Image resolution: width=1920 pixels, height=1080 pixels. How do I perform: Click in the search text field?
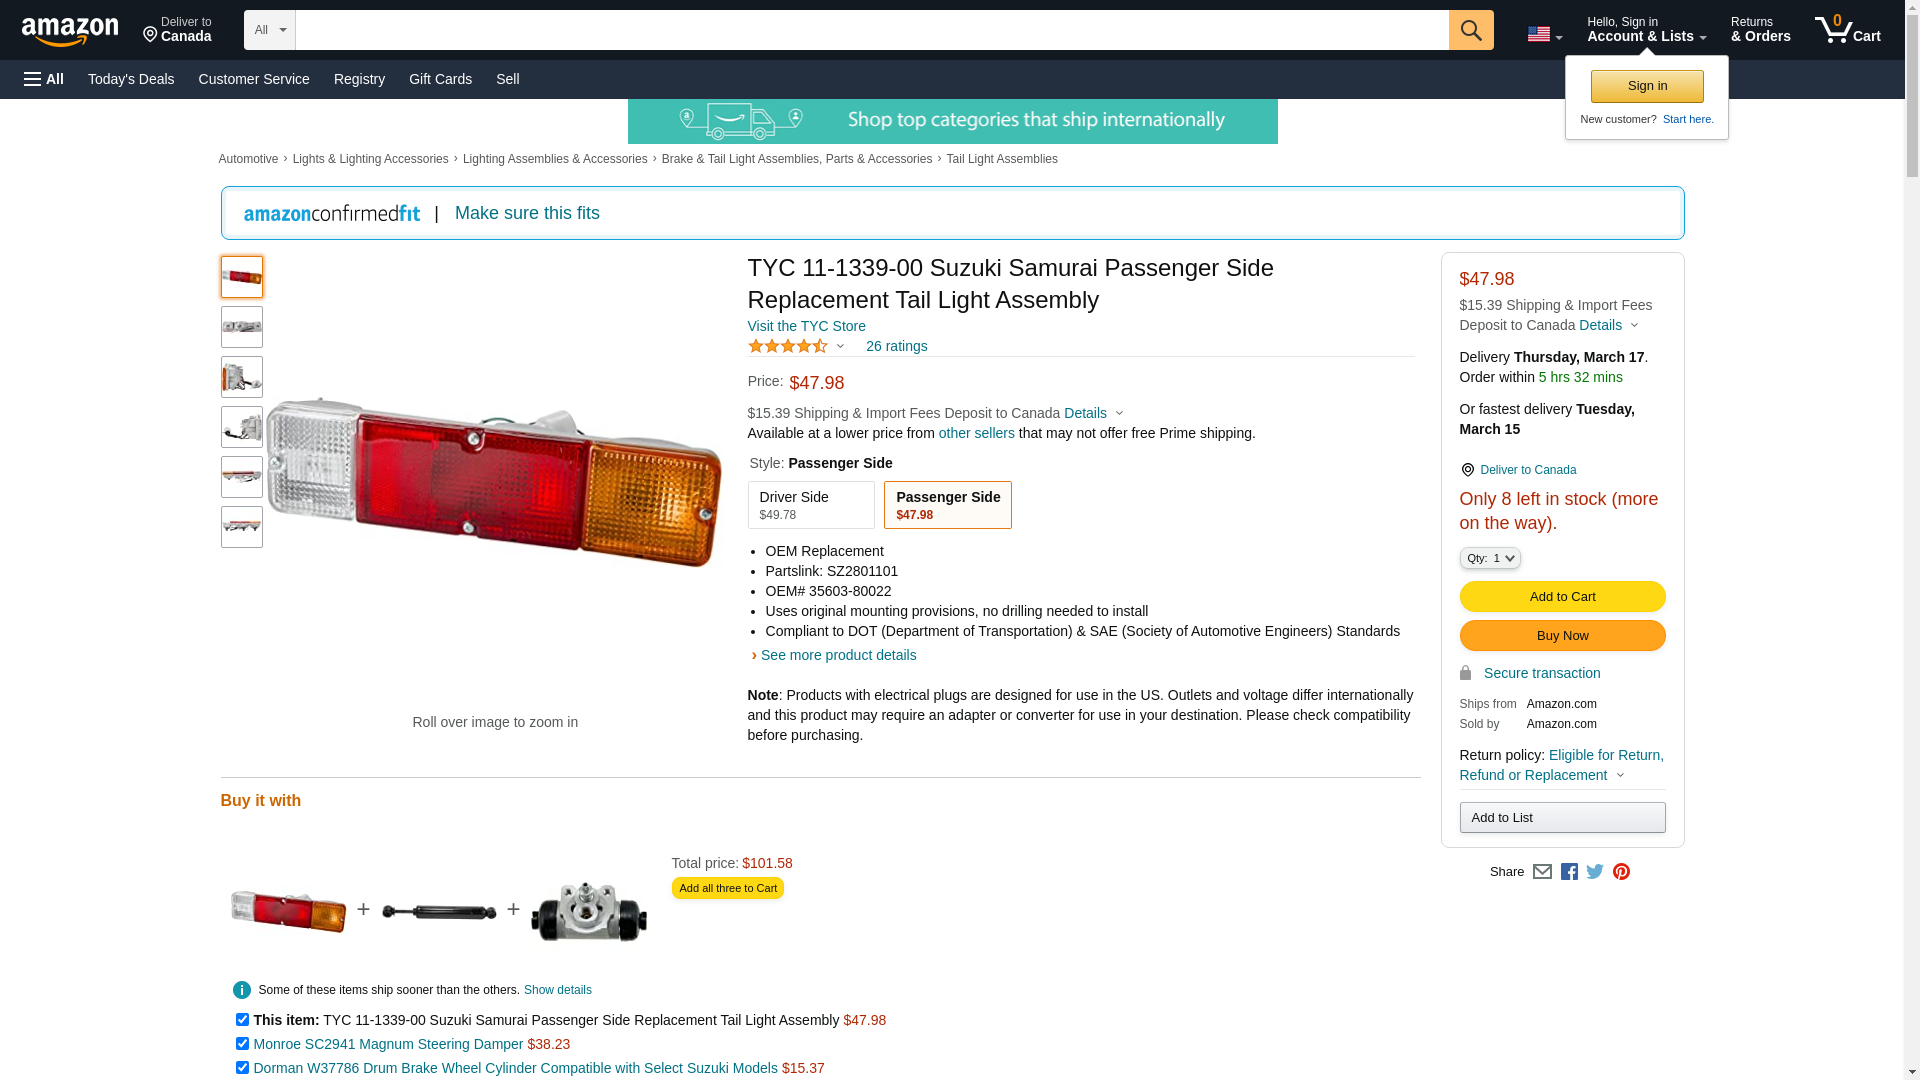tap(871, 30)
